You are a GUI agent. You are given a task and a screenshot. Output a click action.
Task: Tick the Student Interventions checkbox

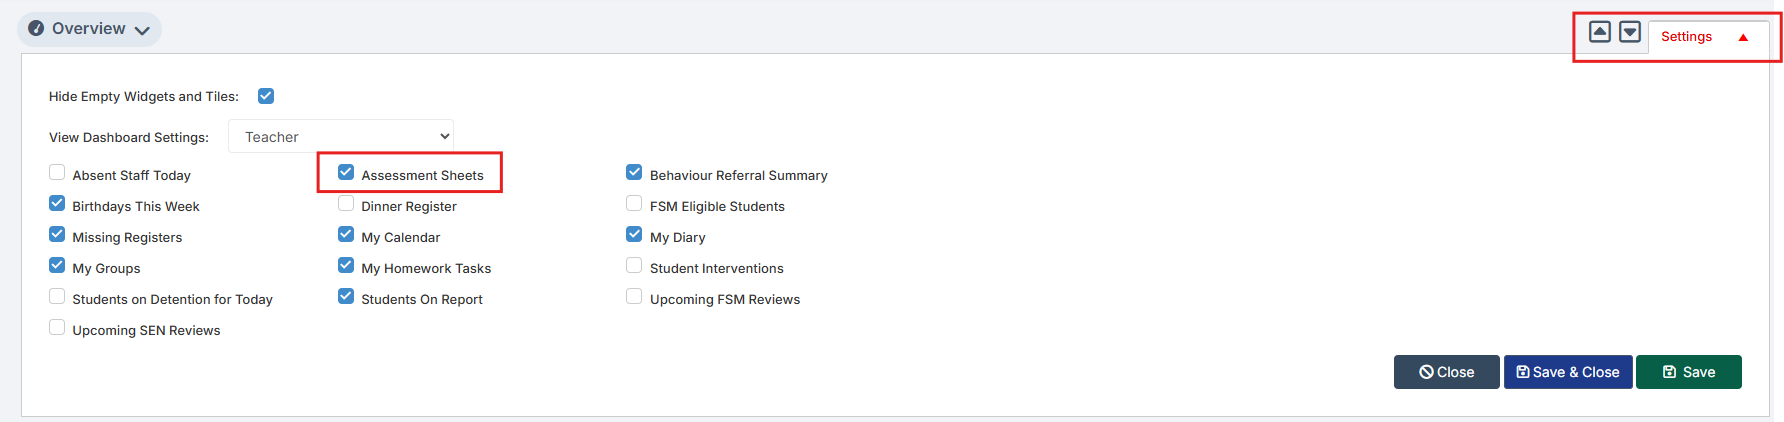click(x=634, y=266)
